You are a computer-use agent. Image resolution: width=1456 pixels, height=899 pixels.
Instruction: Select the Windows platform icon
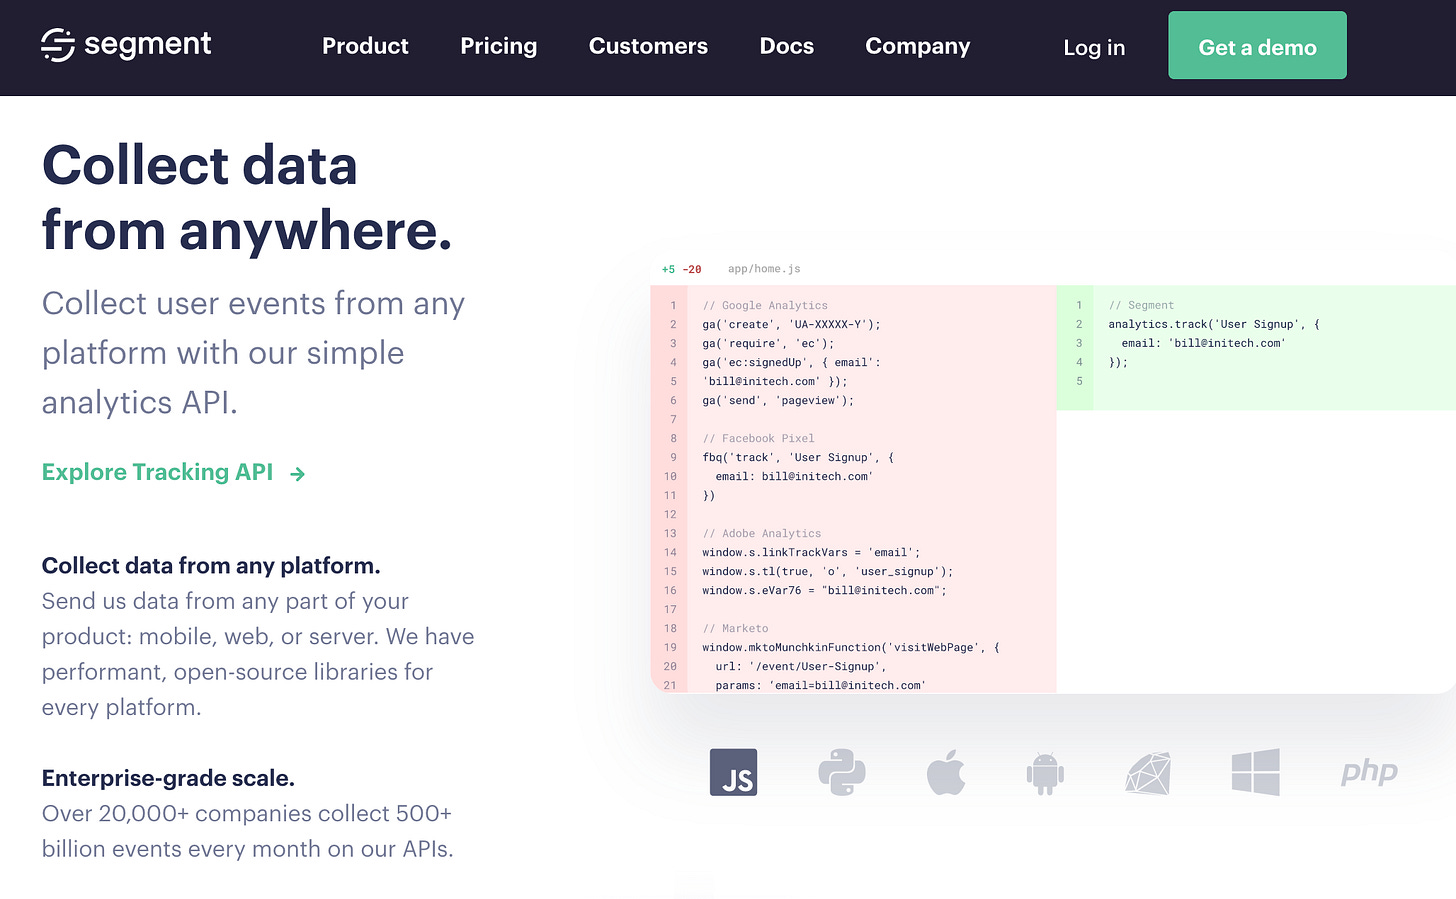(x=1256, y=772)
